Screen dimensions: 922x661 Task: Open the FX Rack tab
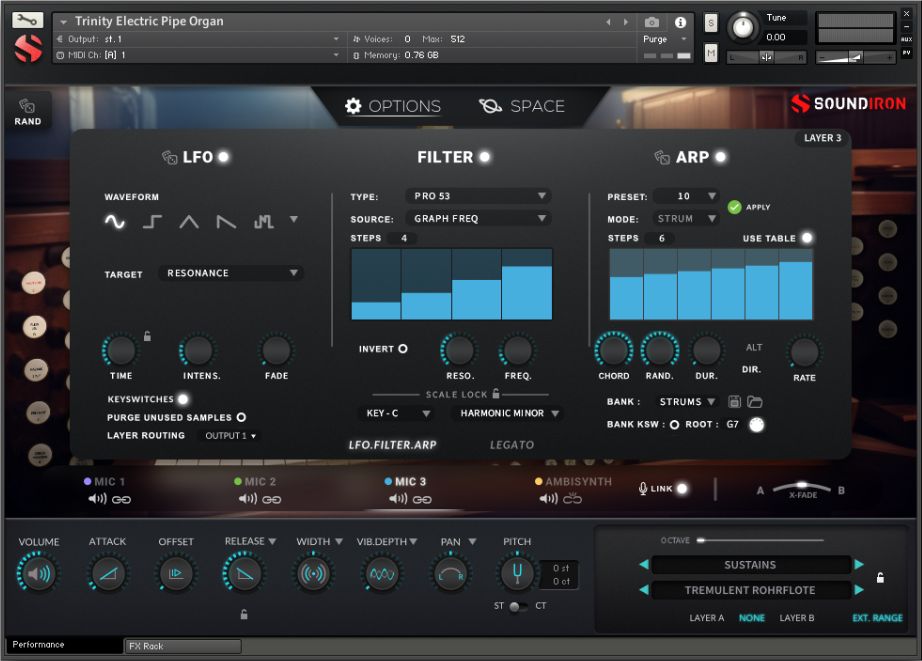(182, 646)
